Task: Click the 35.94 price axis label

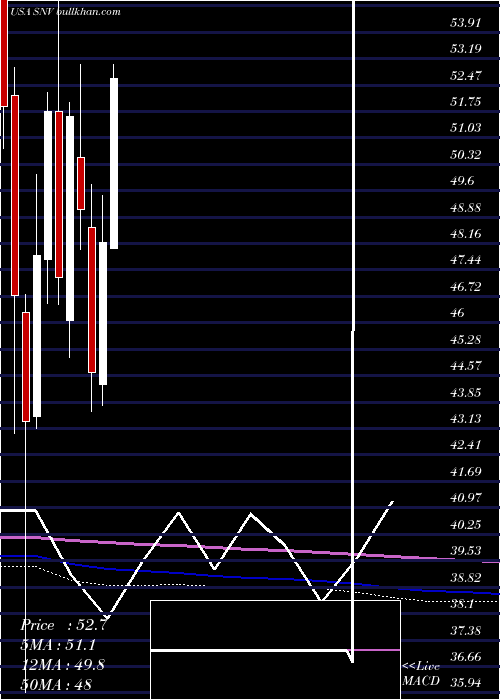Action: [466, 683]
